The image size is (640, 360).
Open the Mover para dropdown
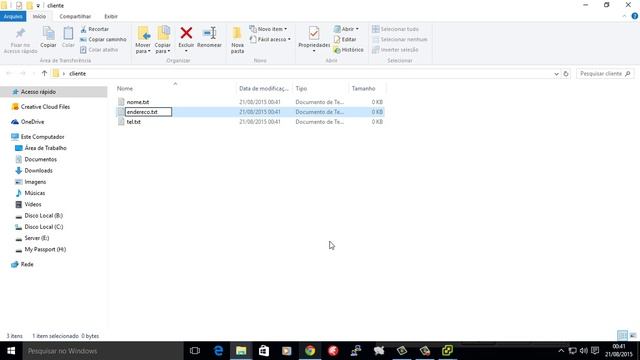(x=143, y=40)
